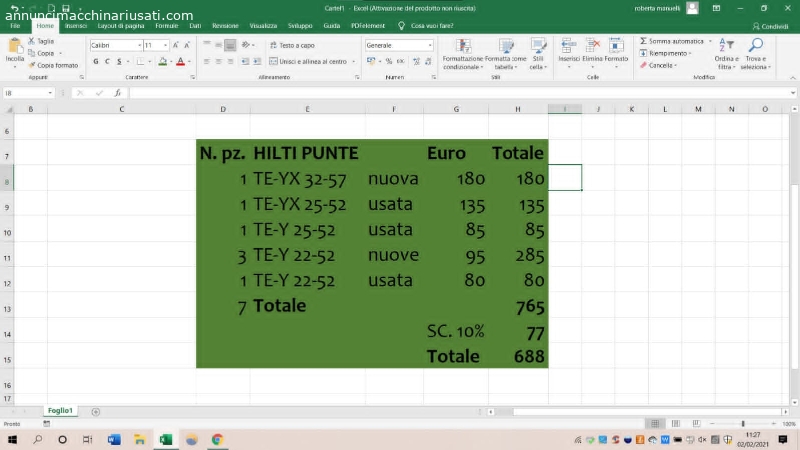Click the Condividi share button

coord(770,26)
